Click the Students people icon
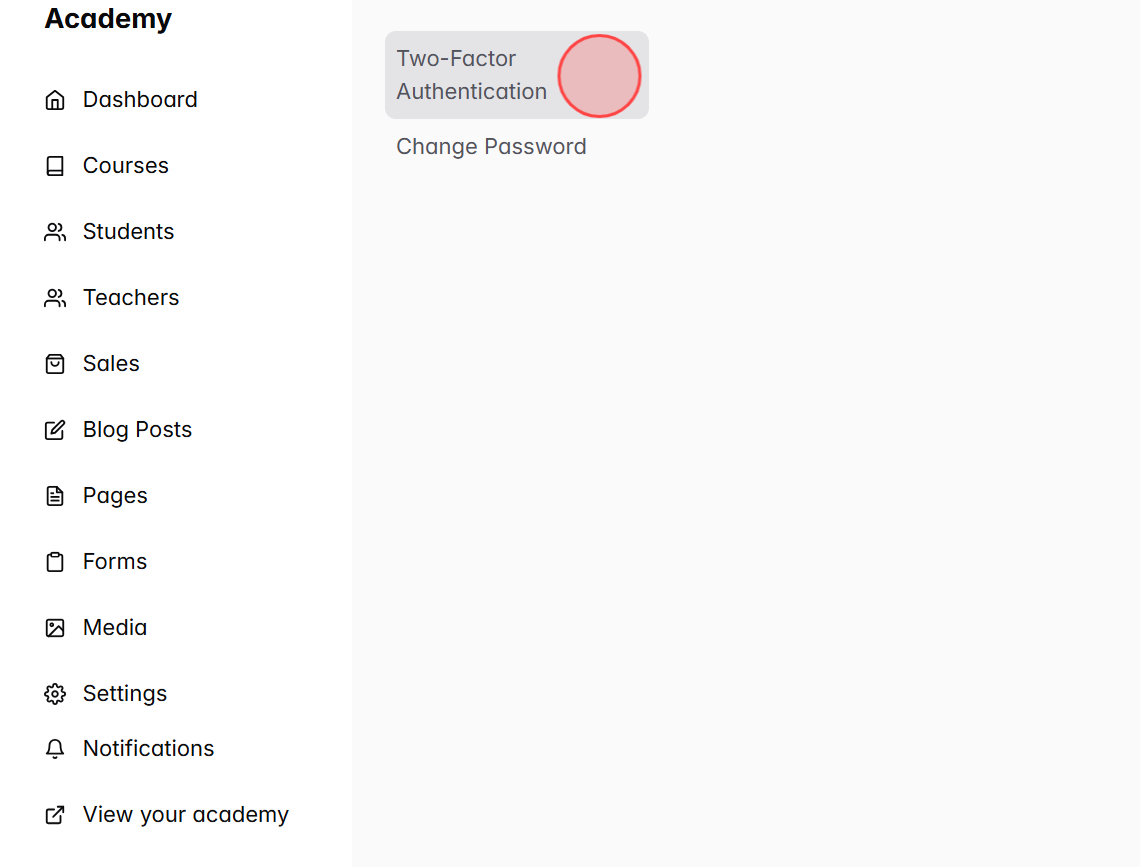The height and width of the screenshot is (867, 1140). 55,231
